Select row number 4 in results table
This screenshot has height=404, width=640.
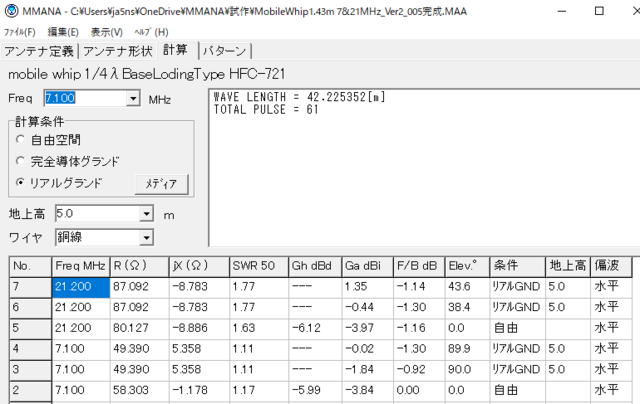point(31,350)
